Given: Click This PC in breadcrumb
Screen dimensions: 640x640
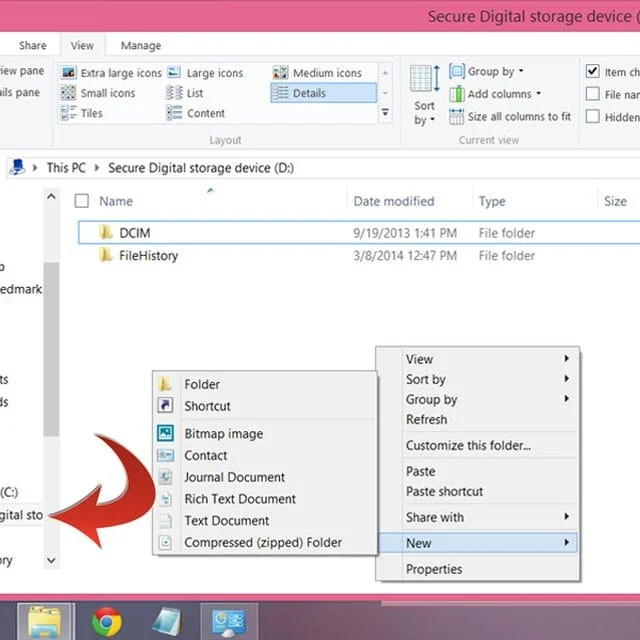Looking at the screenshot, I should click(x=66, y=167).
